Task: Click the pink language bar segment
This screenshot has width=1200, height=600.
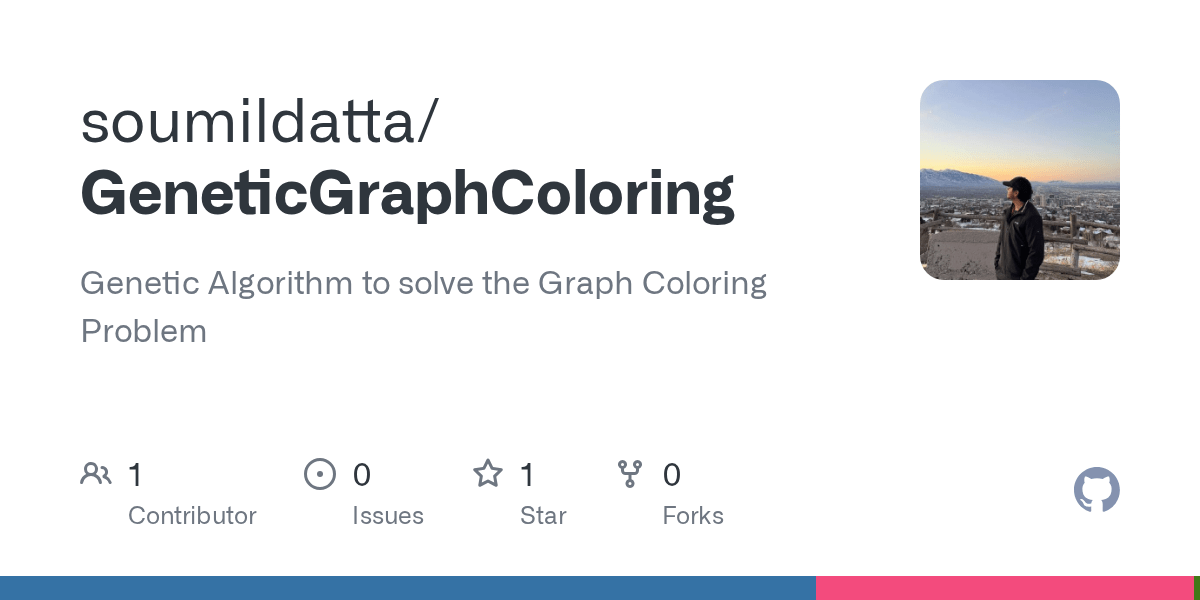Action: tap(1005, 588)
